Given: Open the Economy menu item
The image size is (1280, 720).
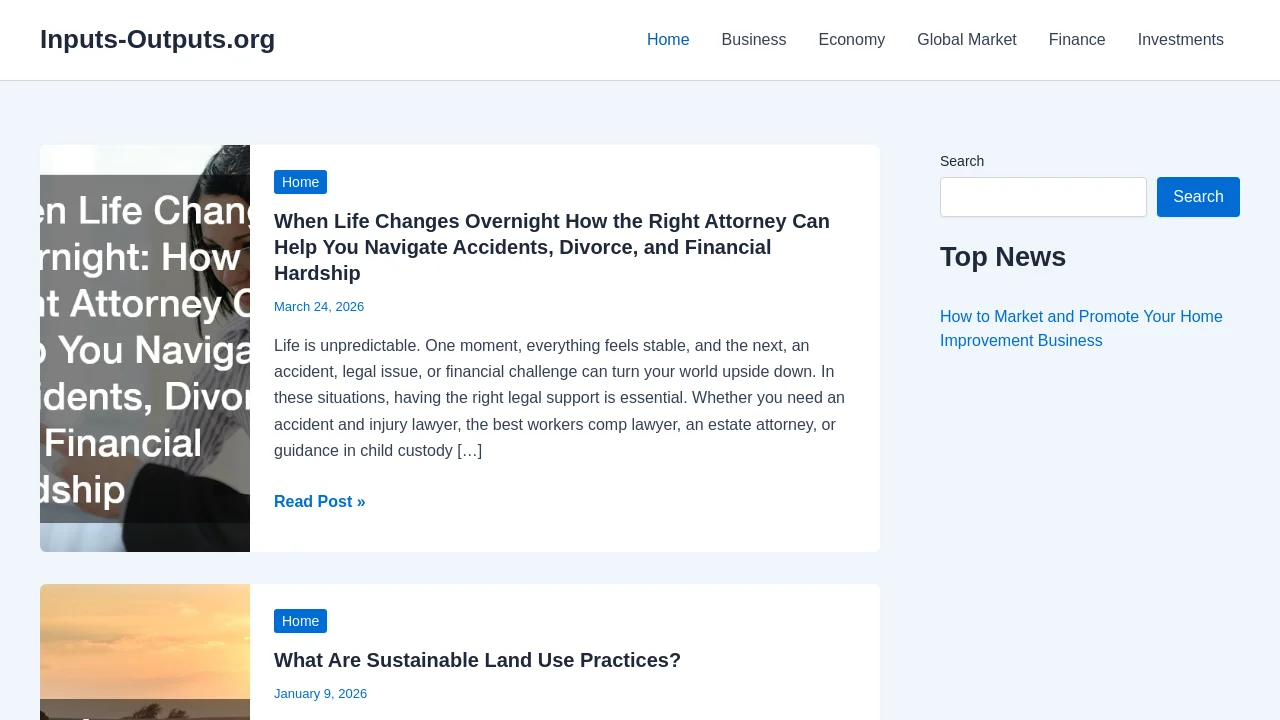Looking at the screenshot, I should pos(851,39).
